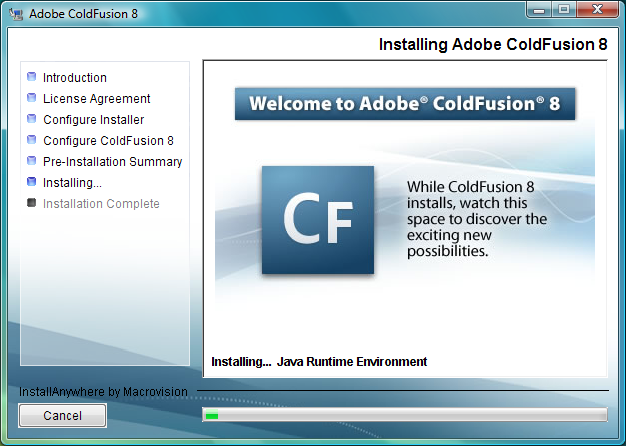
Task: Click the bullet icon beside Installing... step
Action: tap(31, 182)
